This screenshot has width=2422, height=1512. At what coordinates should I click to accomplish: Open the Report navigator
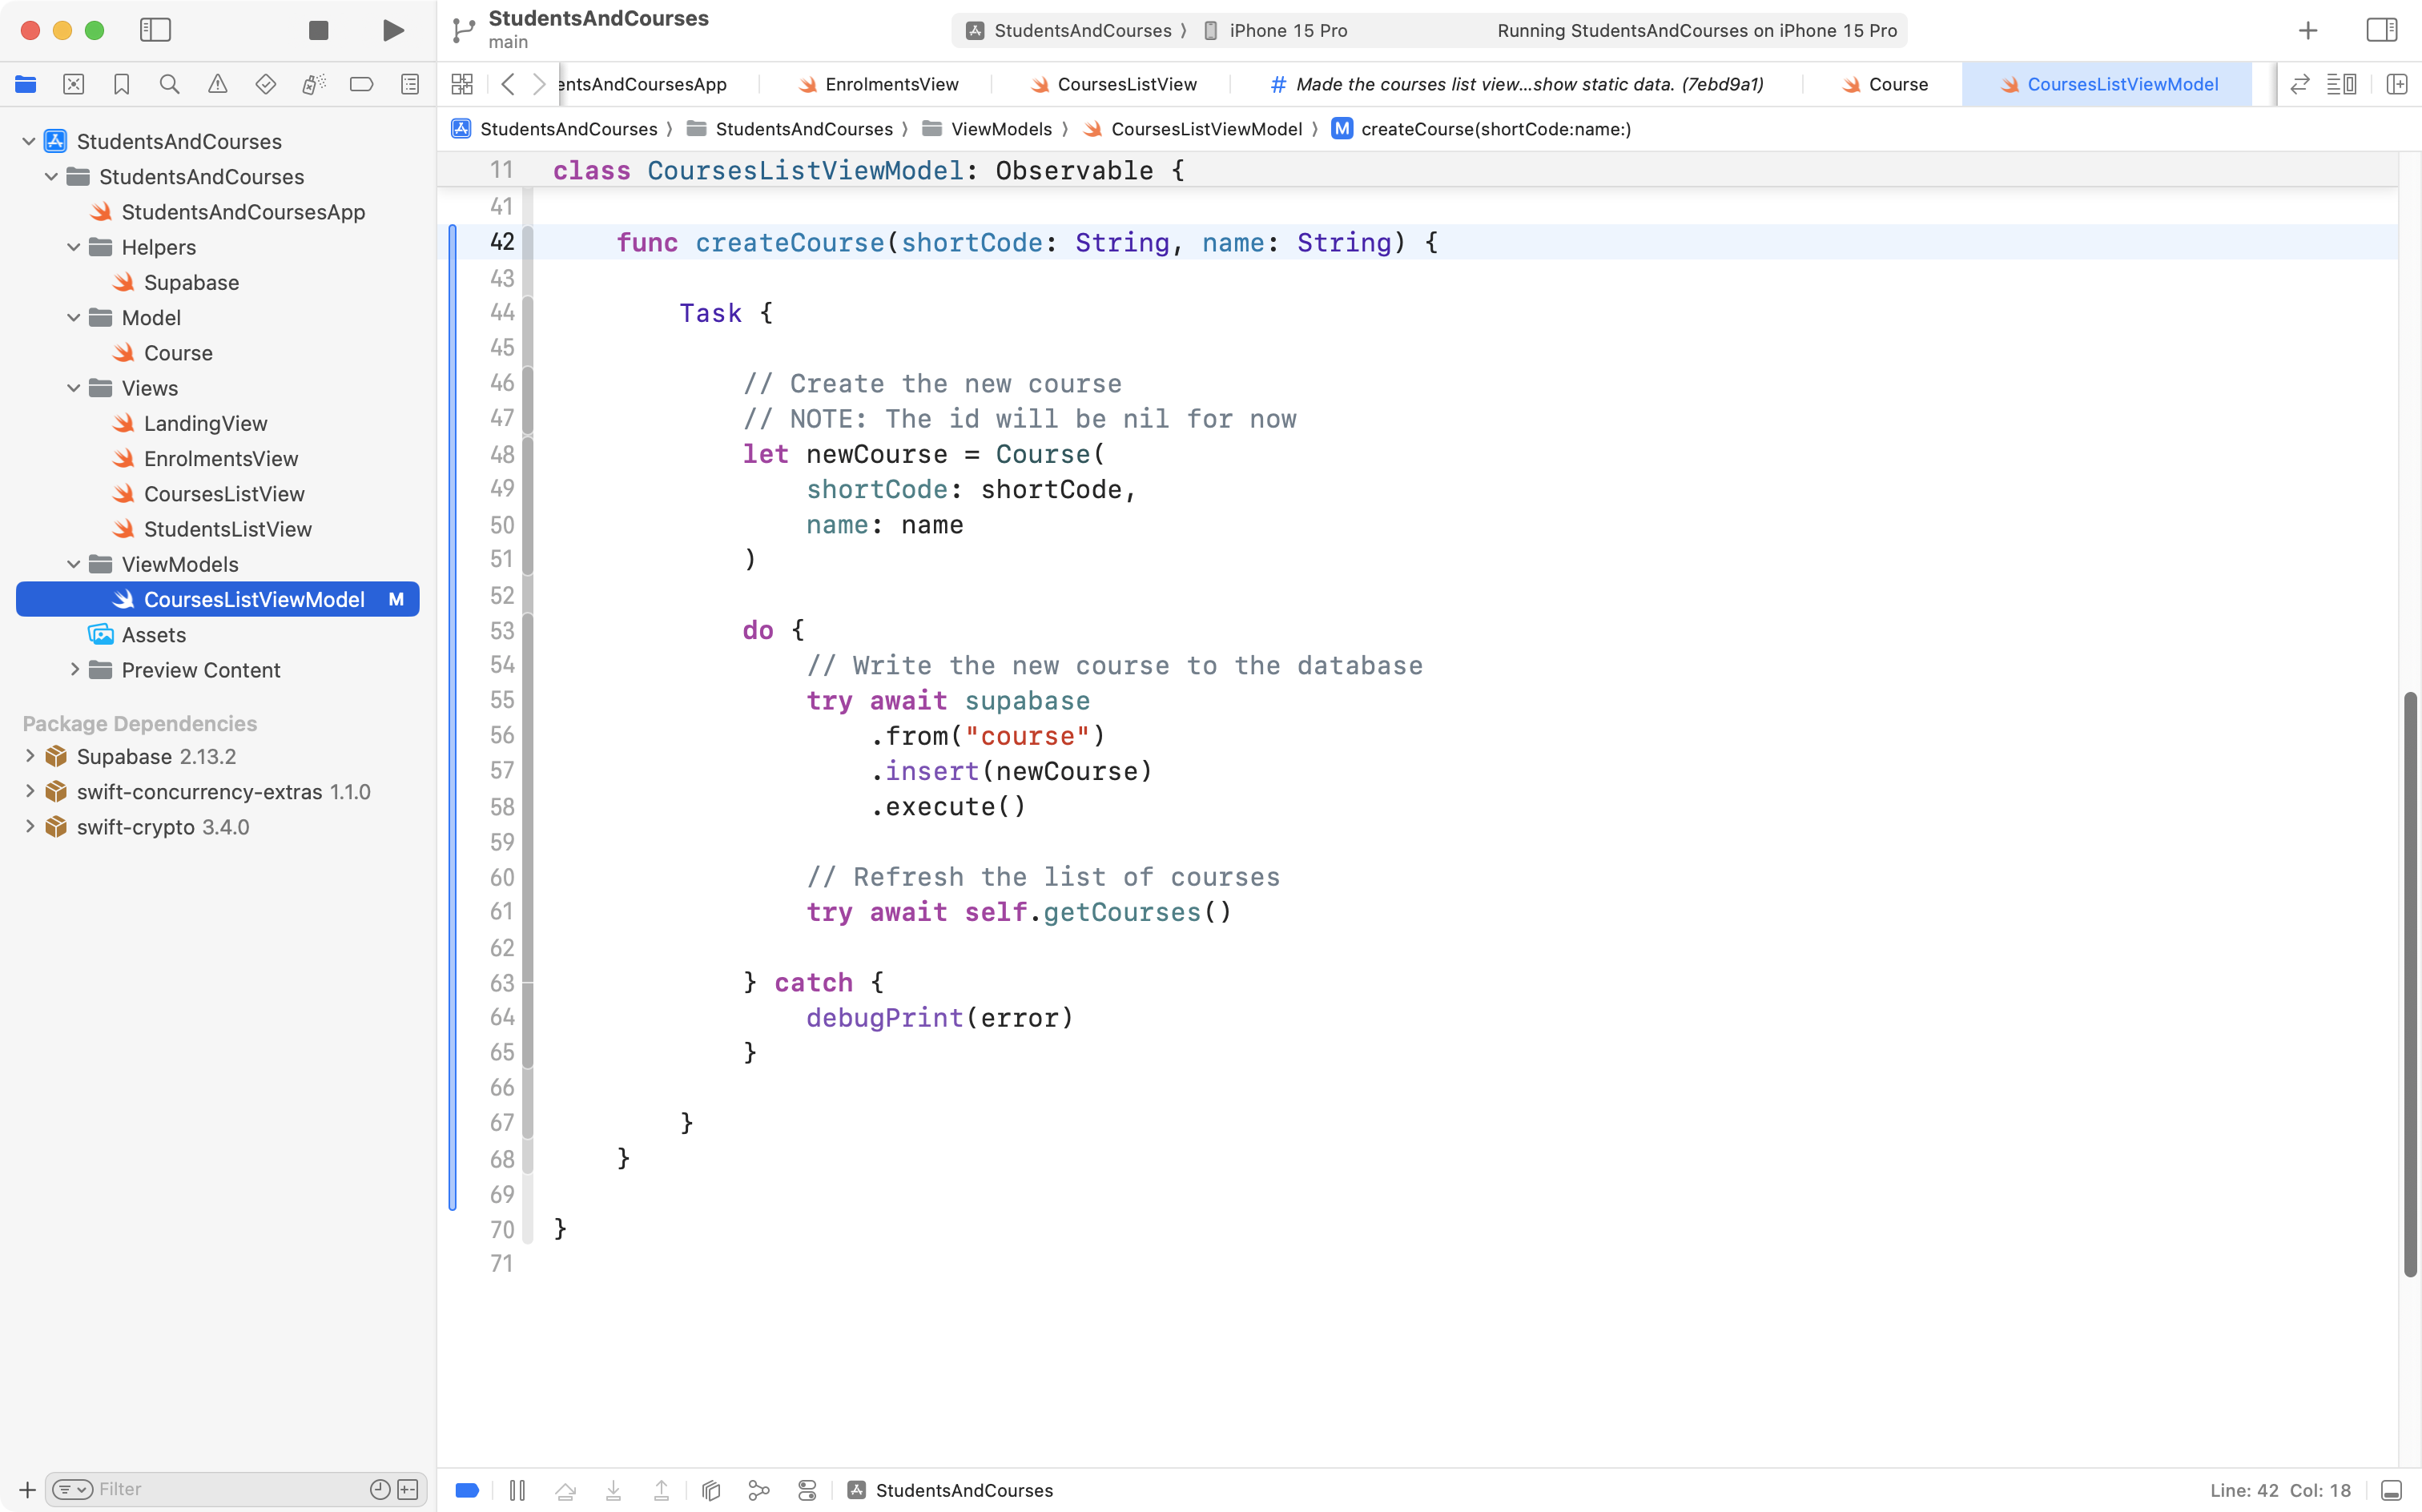pos(409,84)
